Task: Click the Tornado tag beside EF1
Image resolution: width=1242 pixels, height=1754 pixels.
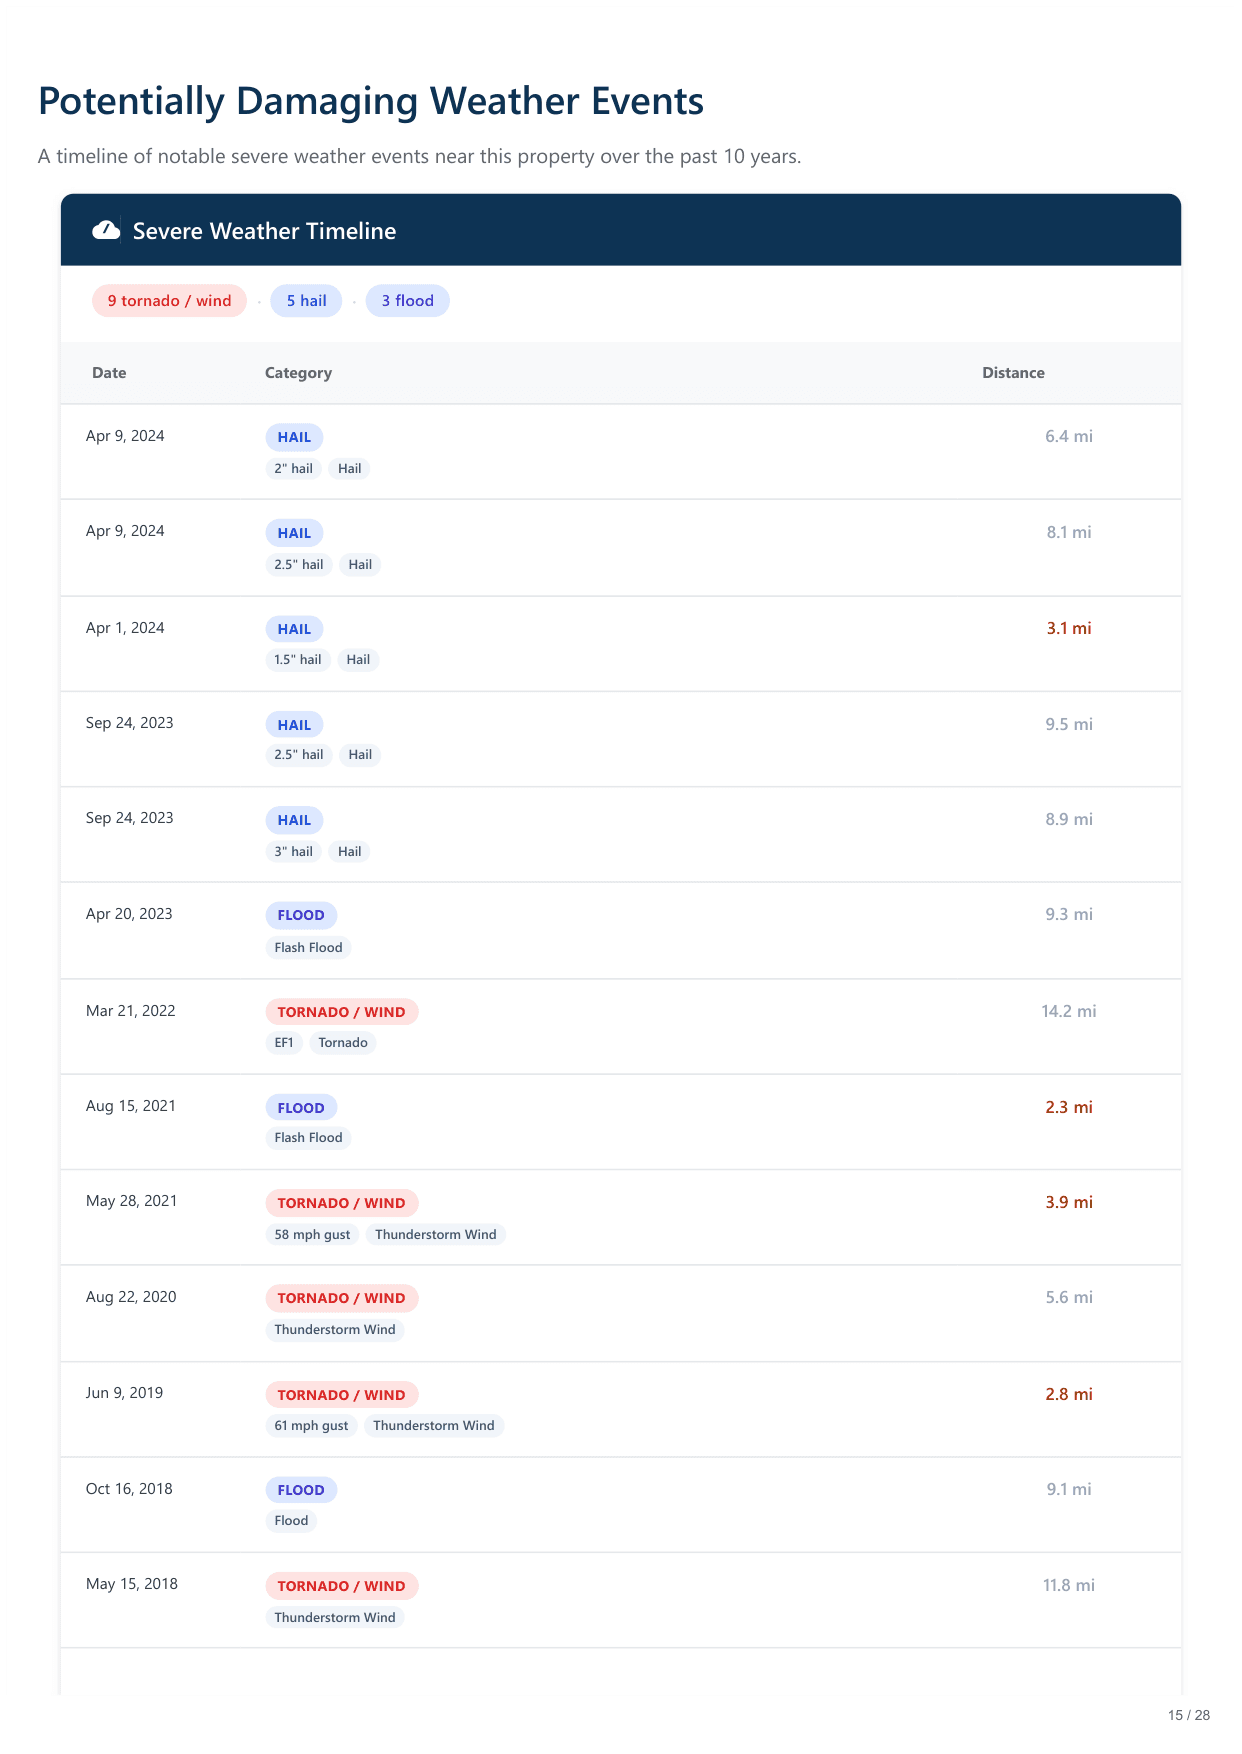Action: pyautogui.click(x=343, y=1043)
